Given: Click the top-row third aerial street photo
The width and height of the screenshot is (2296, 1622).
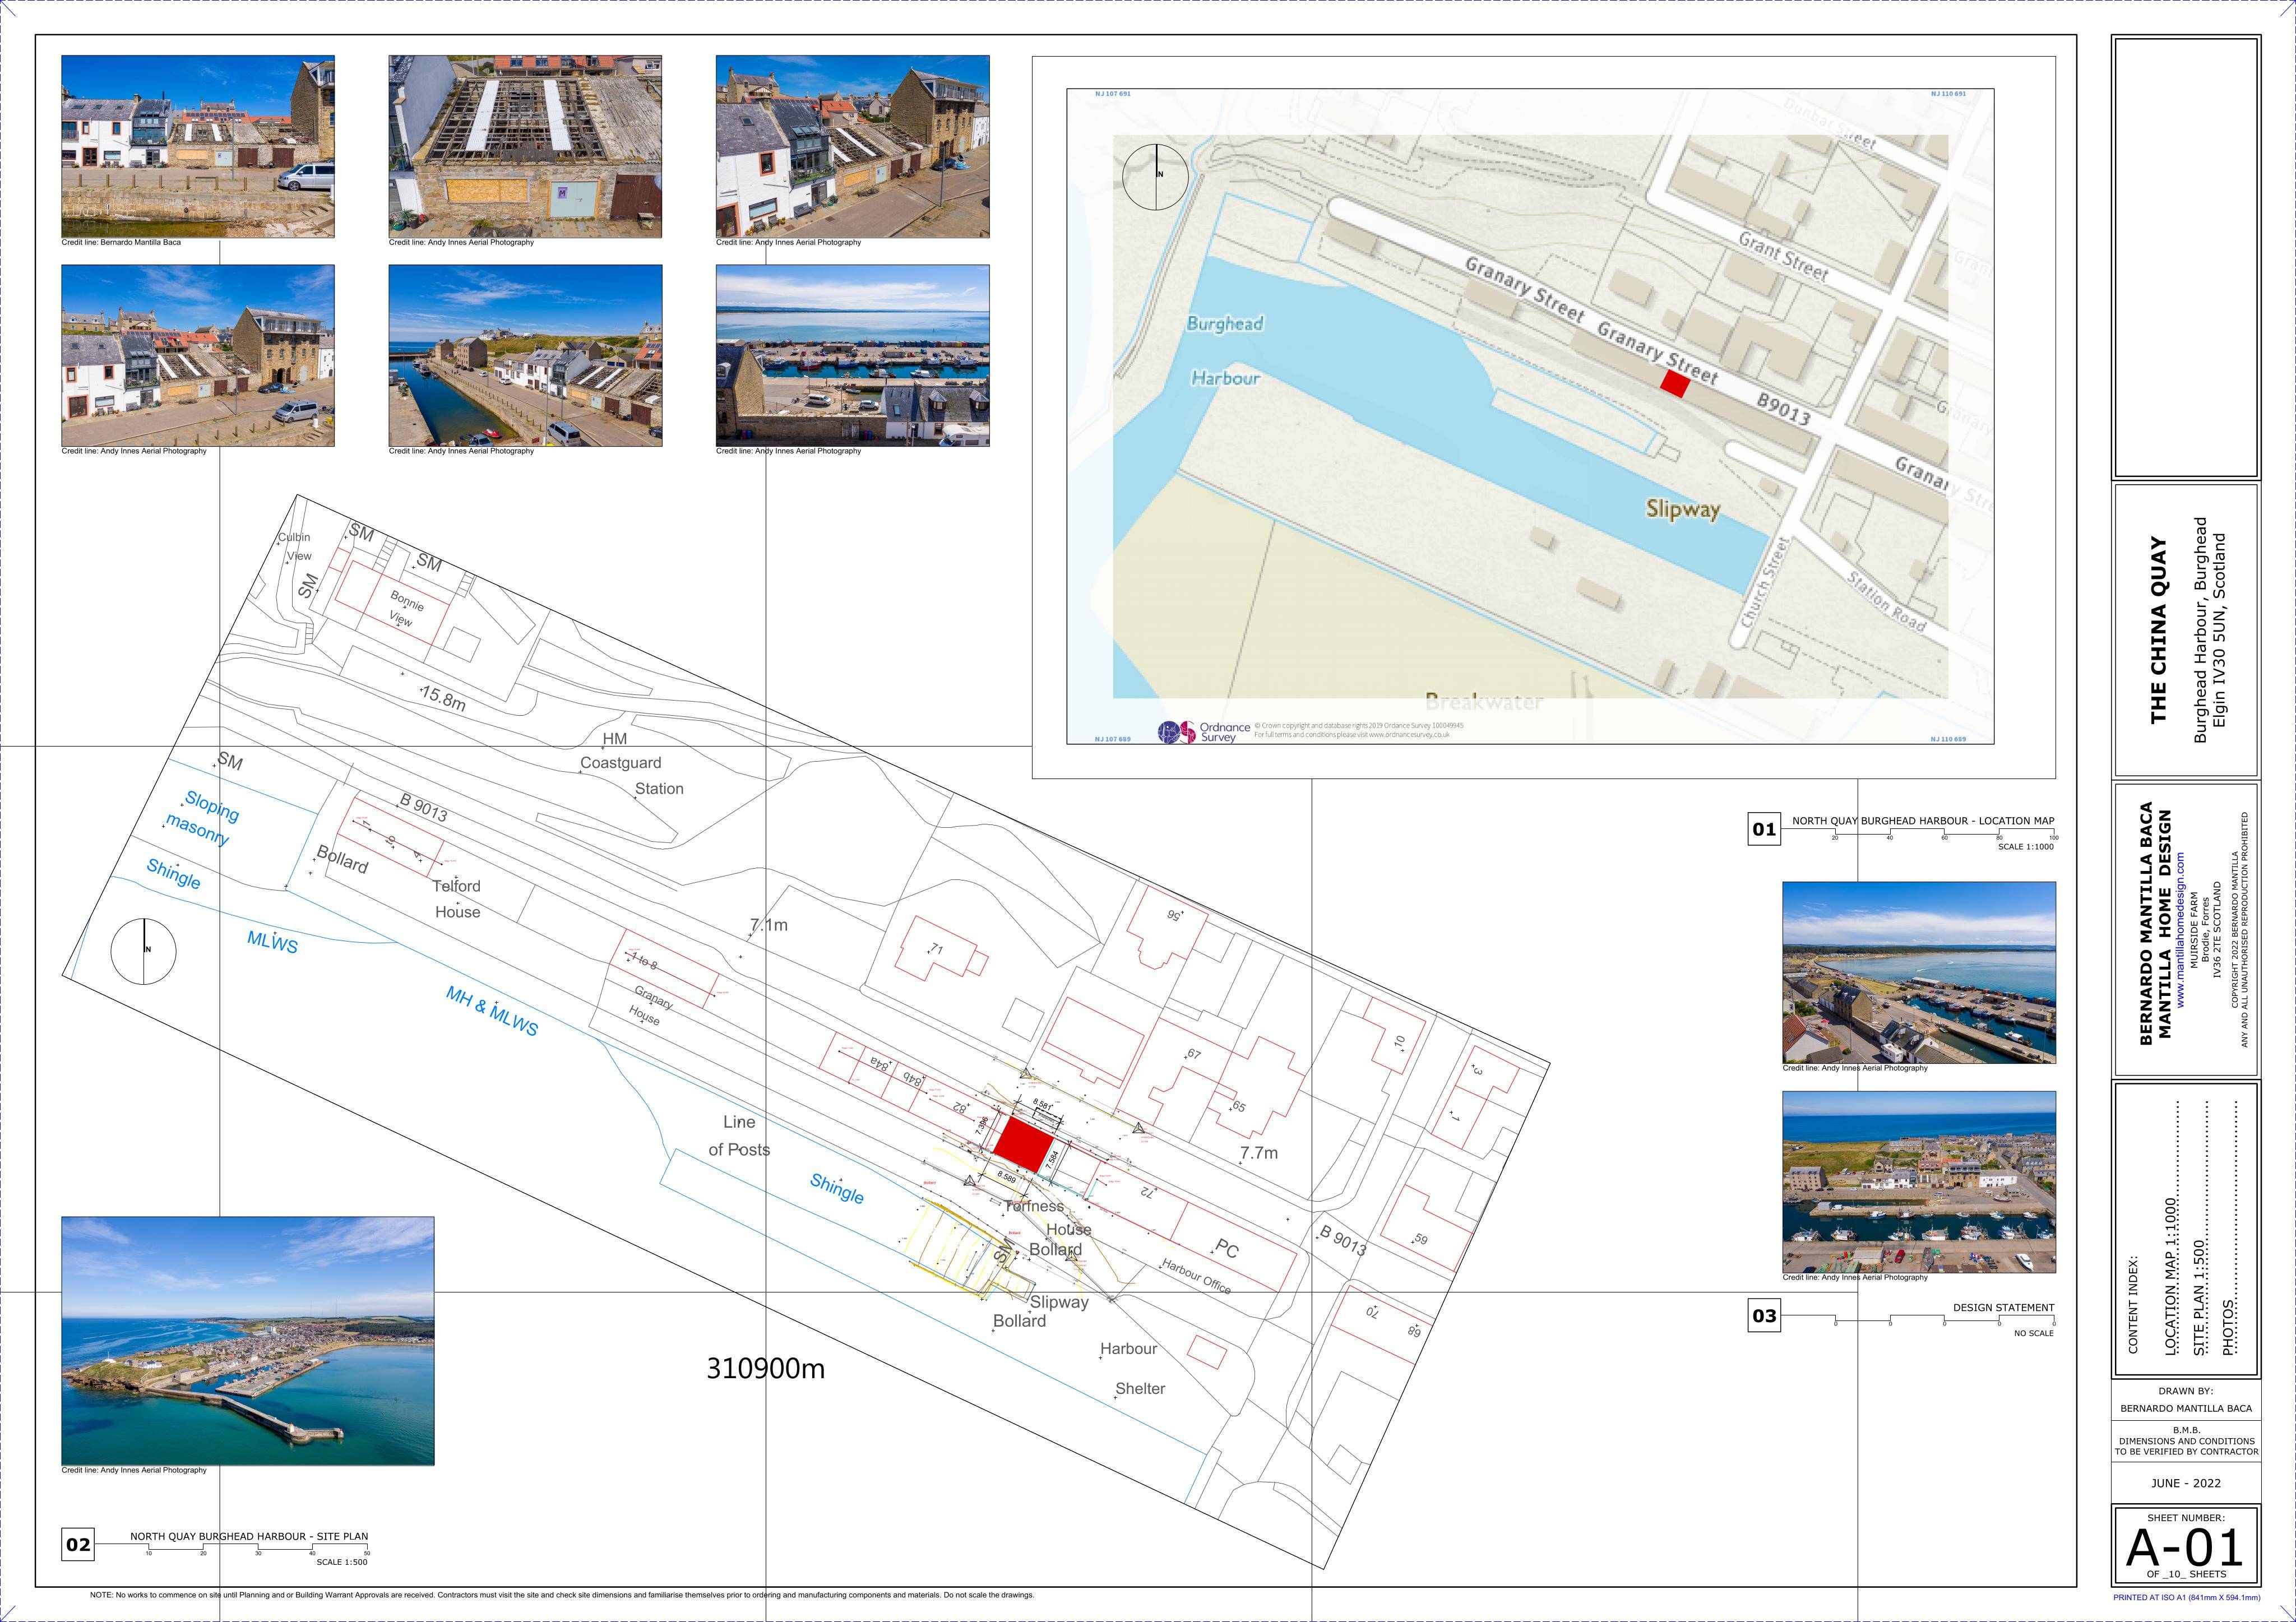Looking at the screenshot, I should pos(853,146).
